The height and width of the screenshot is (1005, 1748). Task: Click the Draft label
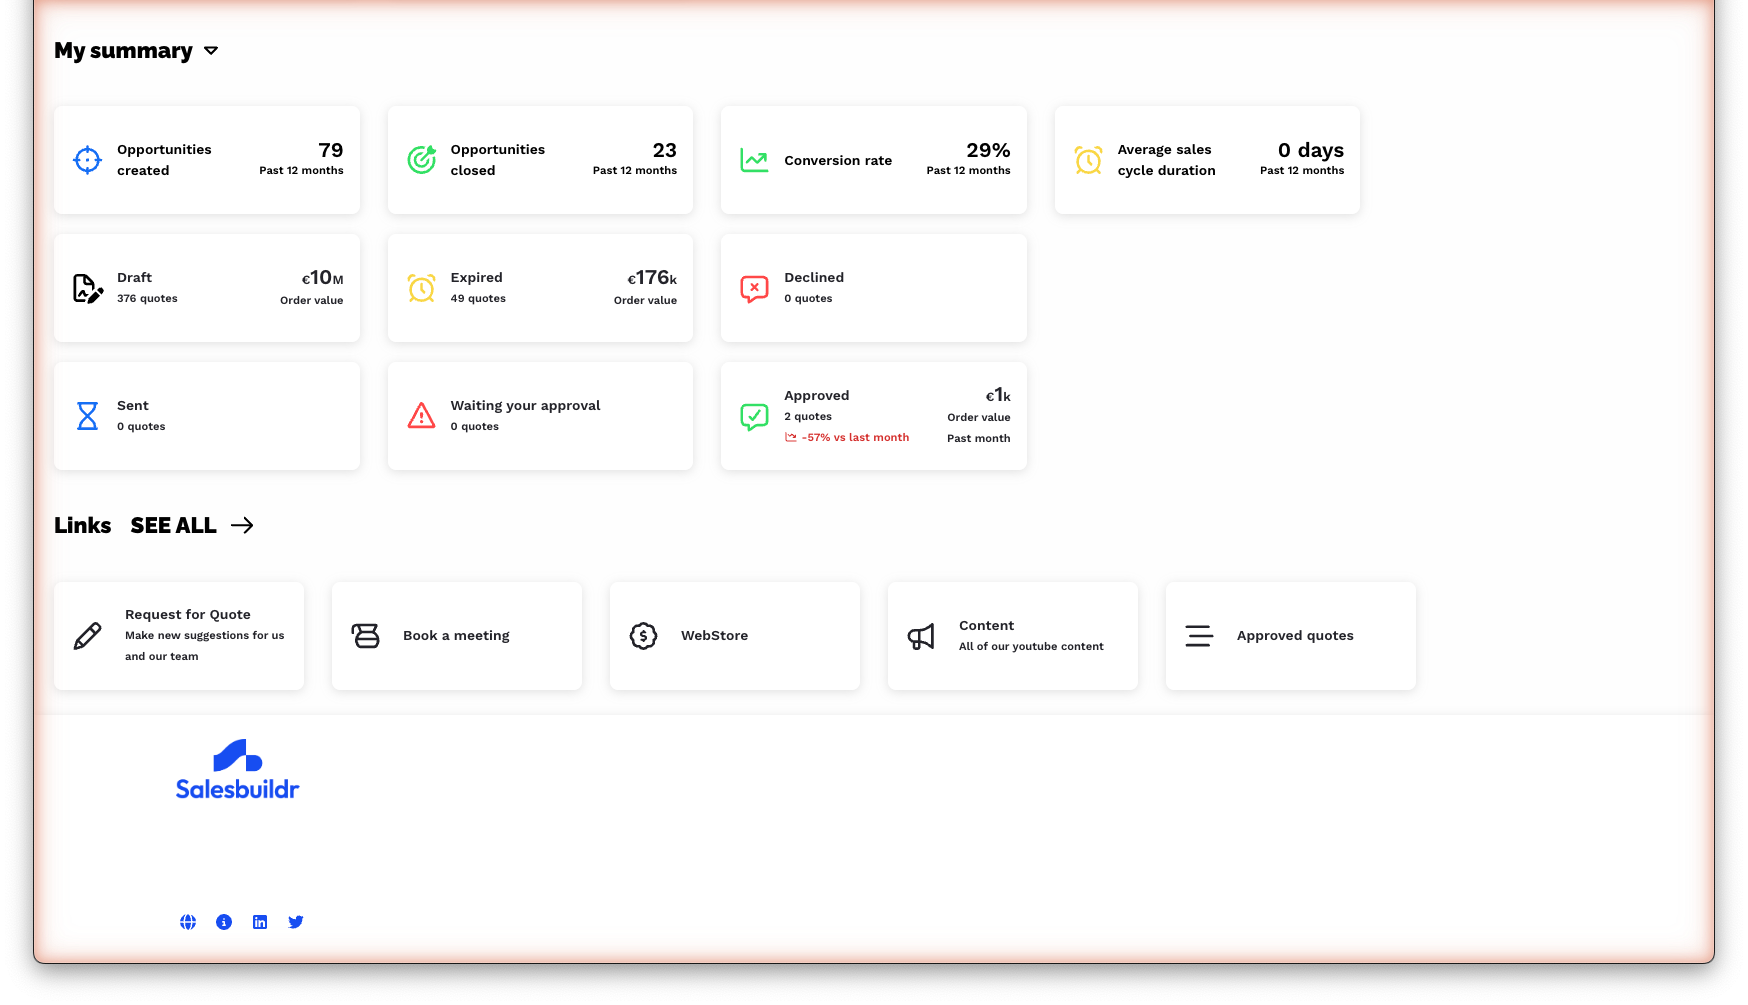[x=135, y=278]
